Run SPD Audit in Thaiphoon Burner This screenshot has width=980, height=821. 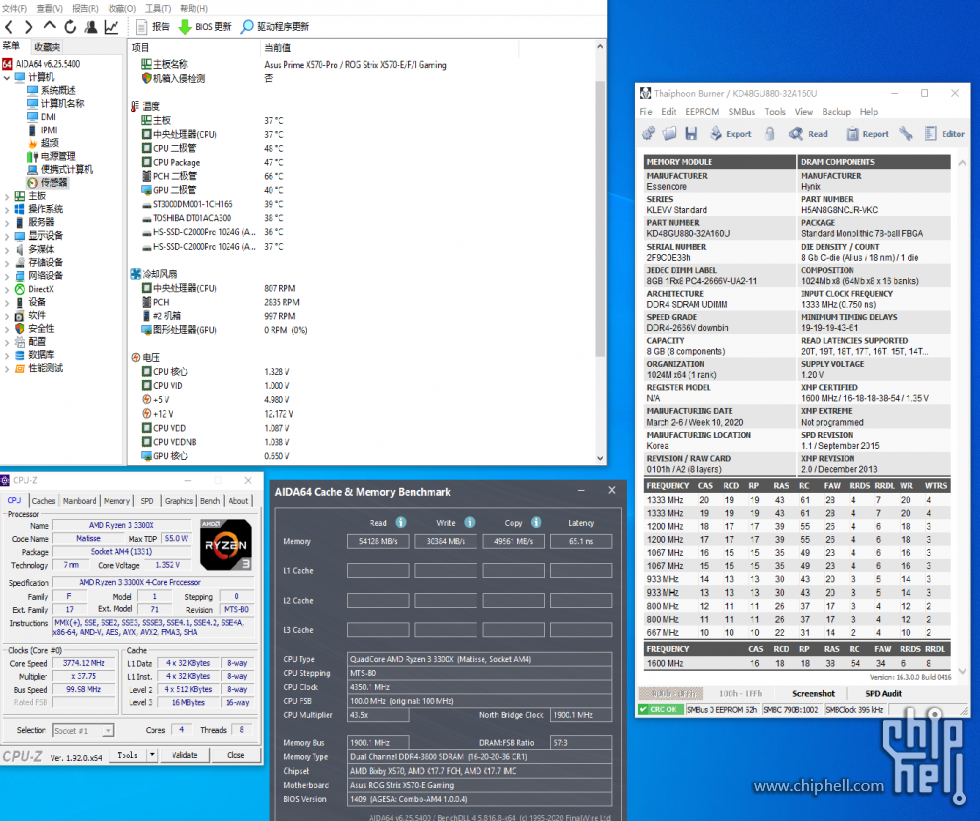[886, 692]
